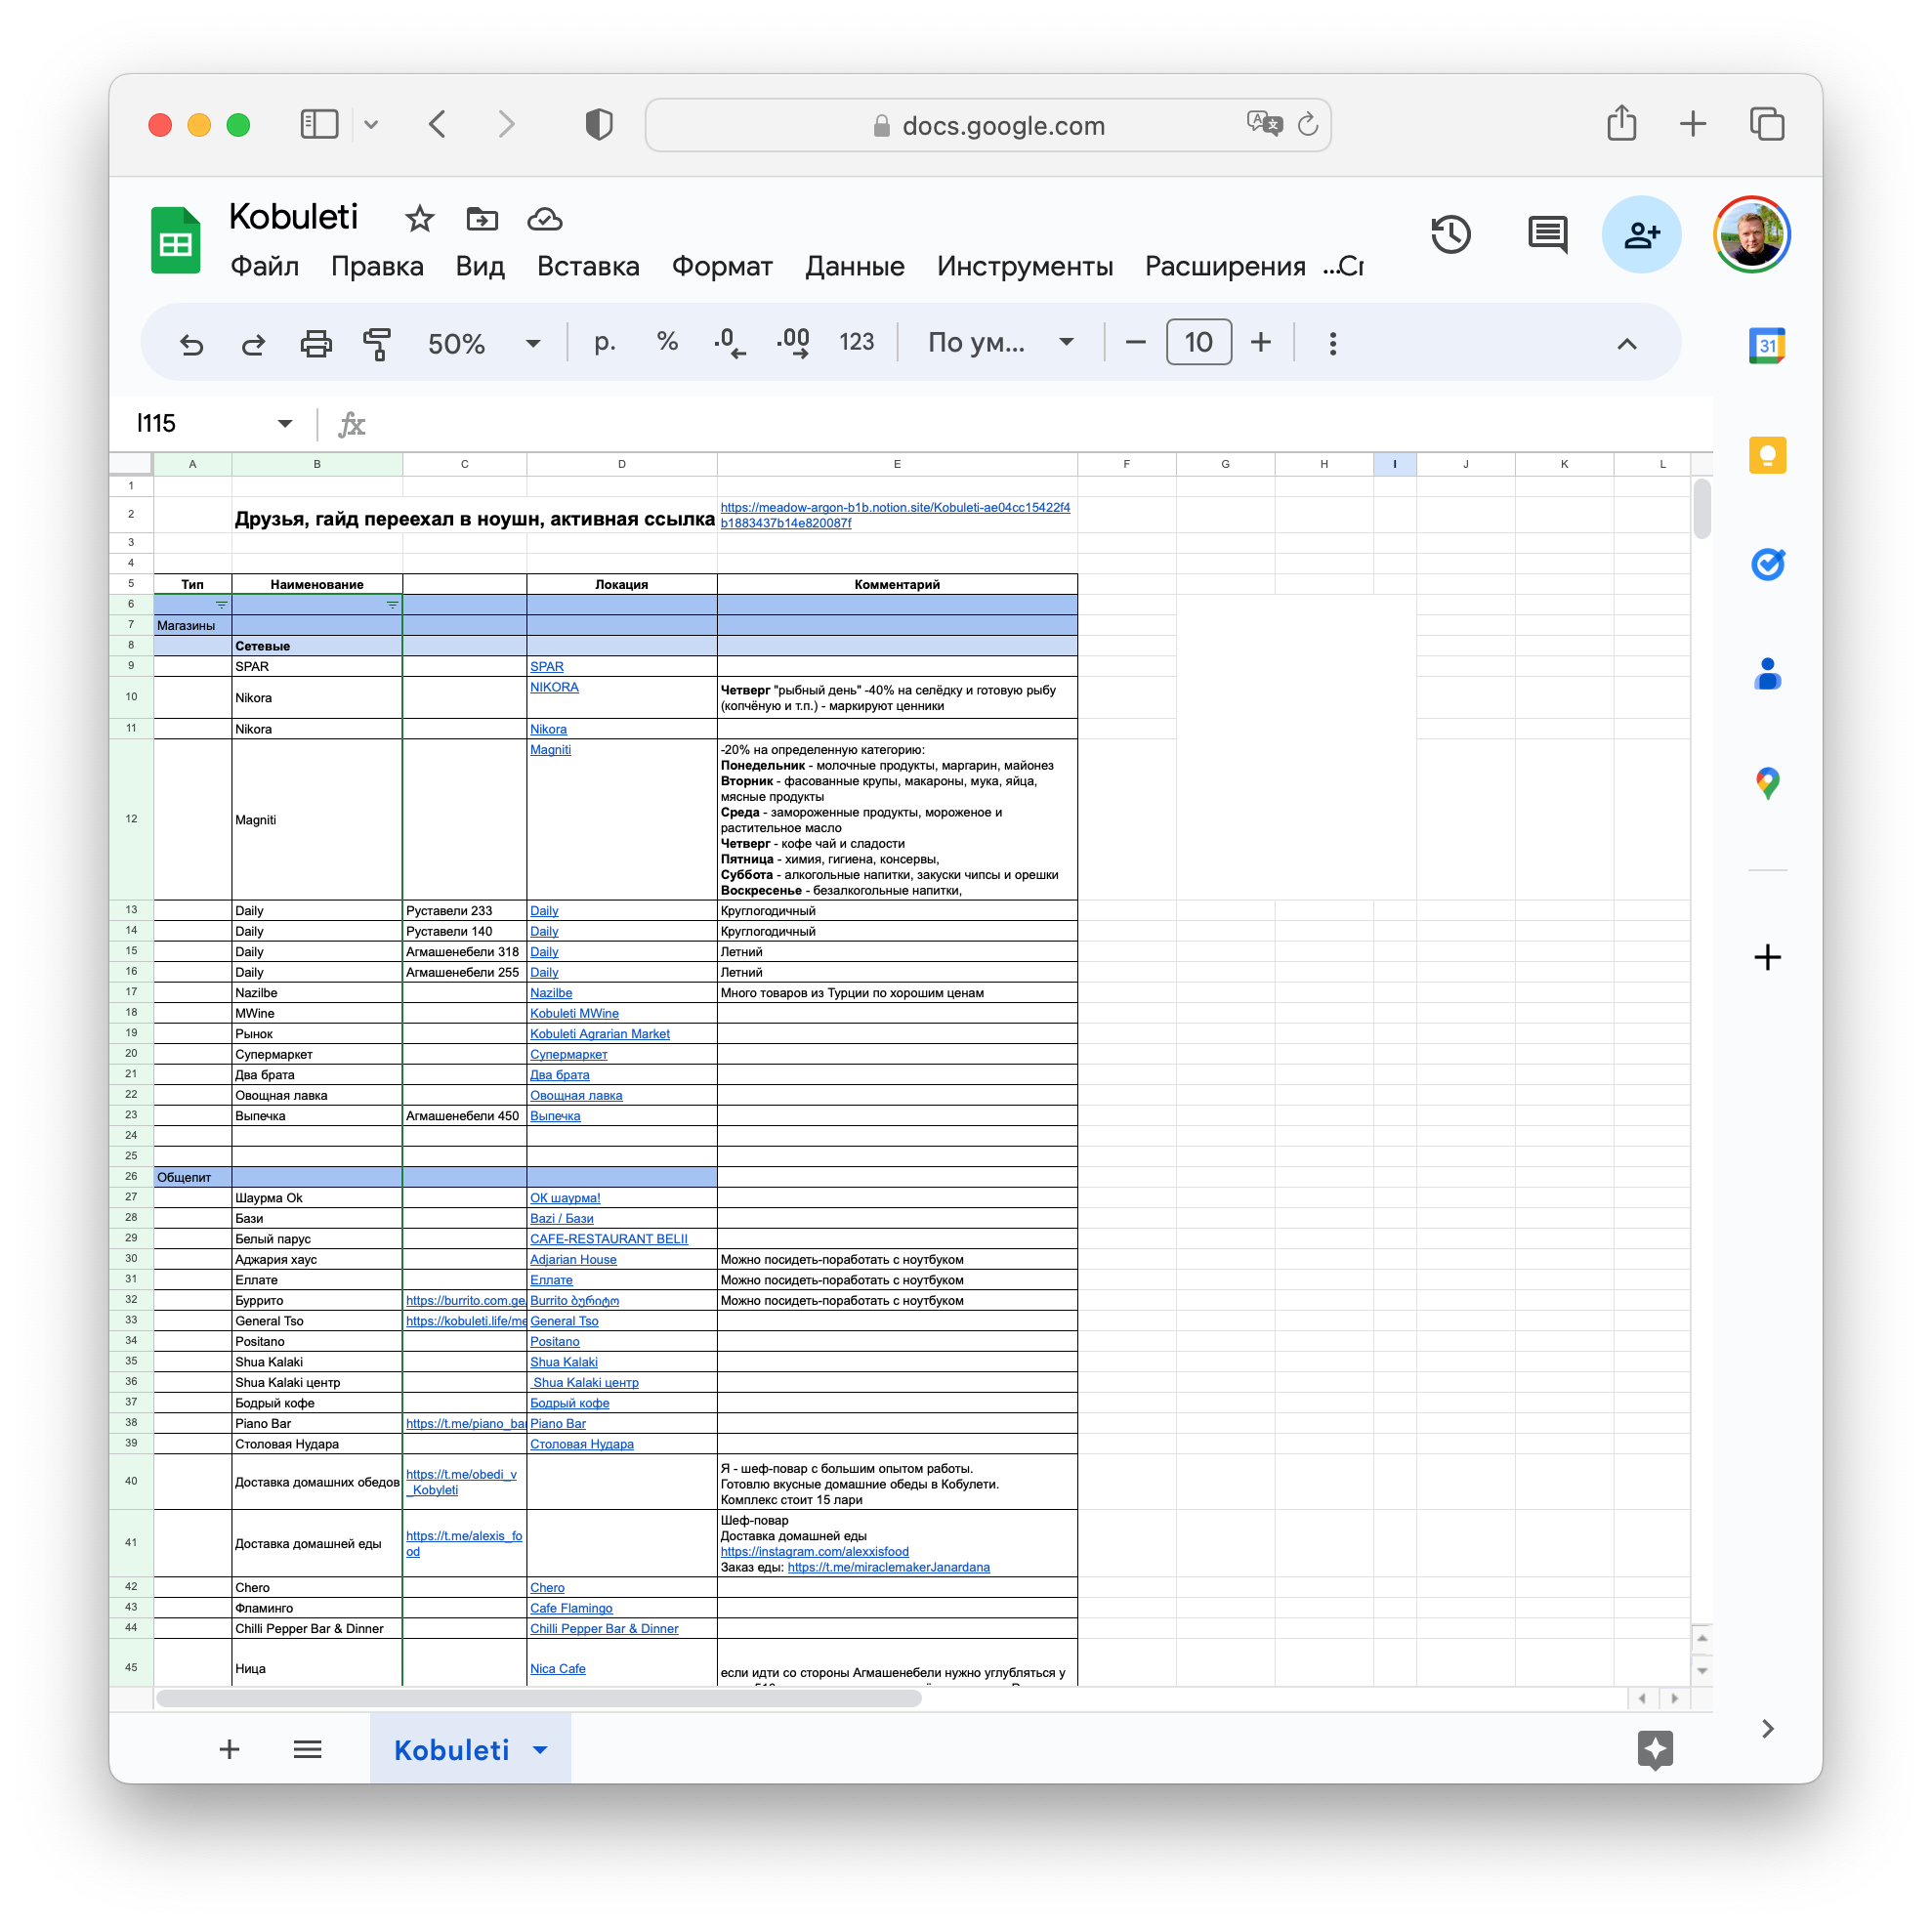Image resolution: width=1932 pixels, height=1928 pixels.
Task: Move document with folder icon
Action: 482,219
